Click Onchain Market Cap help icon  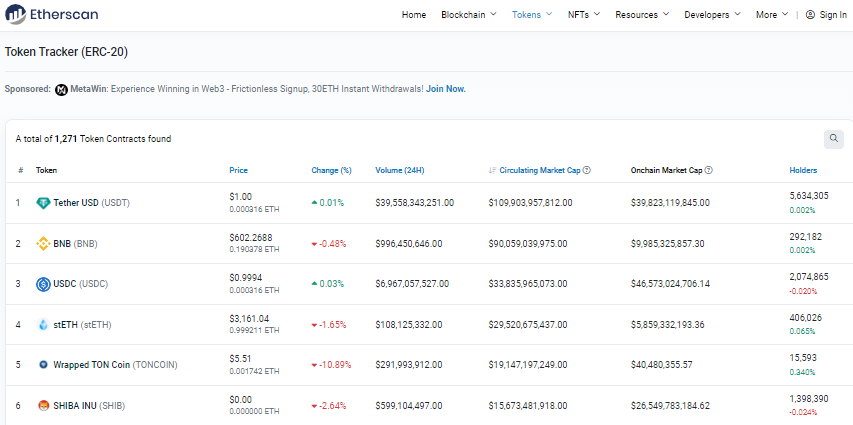click(x=708, y=170)
